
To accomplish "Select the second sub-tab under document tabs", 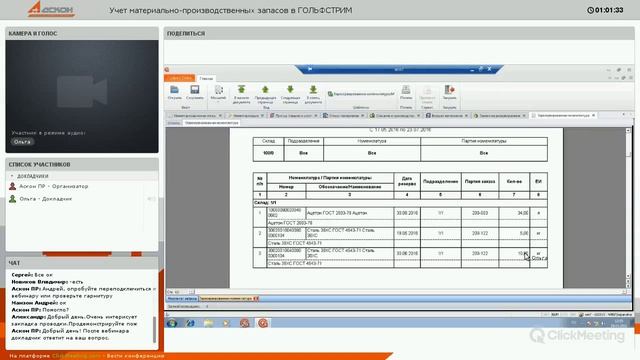I will pos(211,123).
